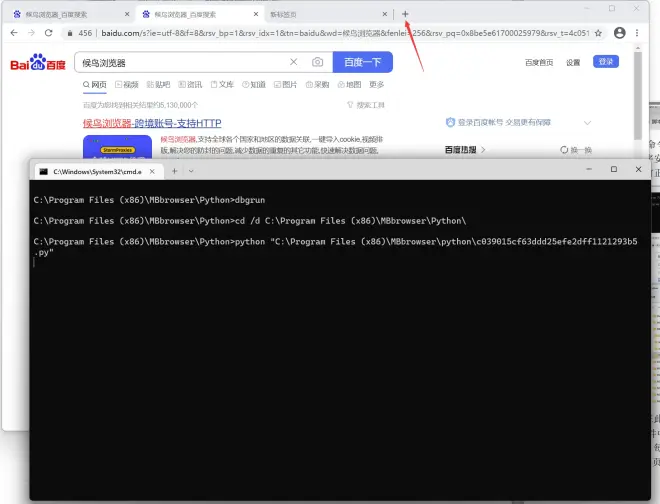Open Baidu image search camera icon

317,62
